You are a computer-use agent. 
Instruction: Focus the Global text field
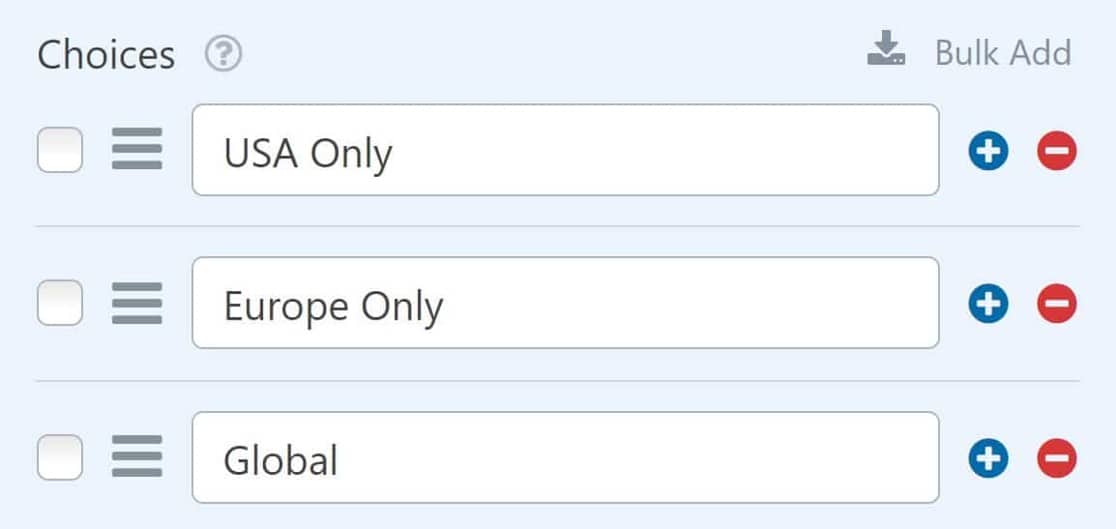click(x=566, y=457)
